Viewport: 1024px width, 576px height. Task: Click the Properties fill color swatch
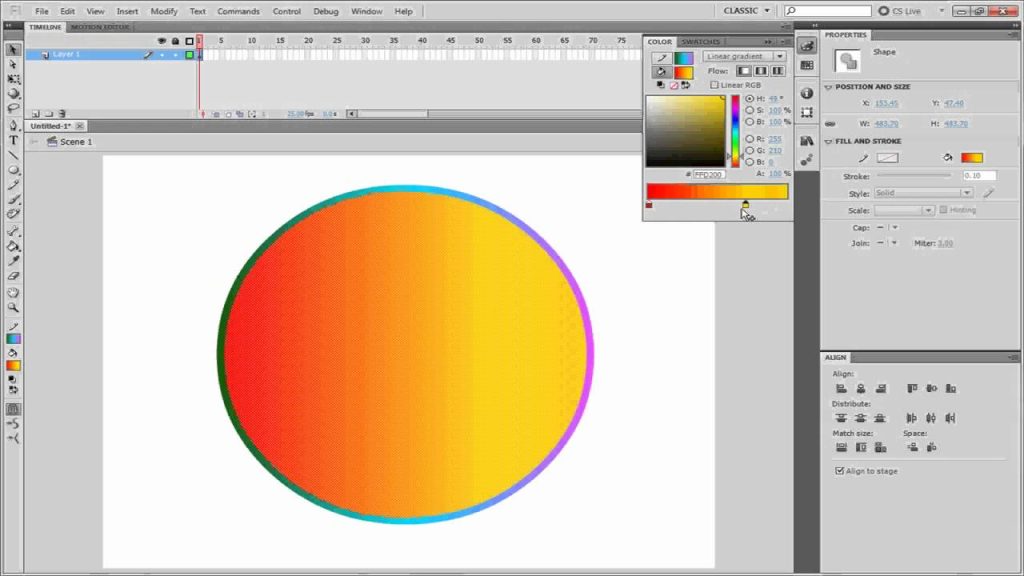coord(972,158)
